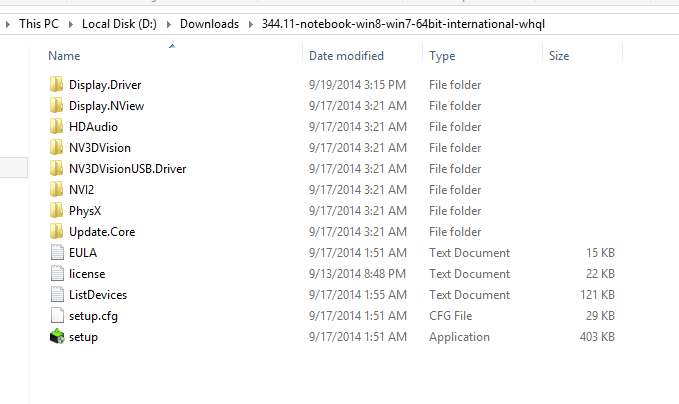Sort files by Size column
Image resolution: width=679 pixels, height=404 pixels.
(559, 56)
